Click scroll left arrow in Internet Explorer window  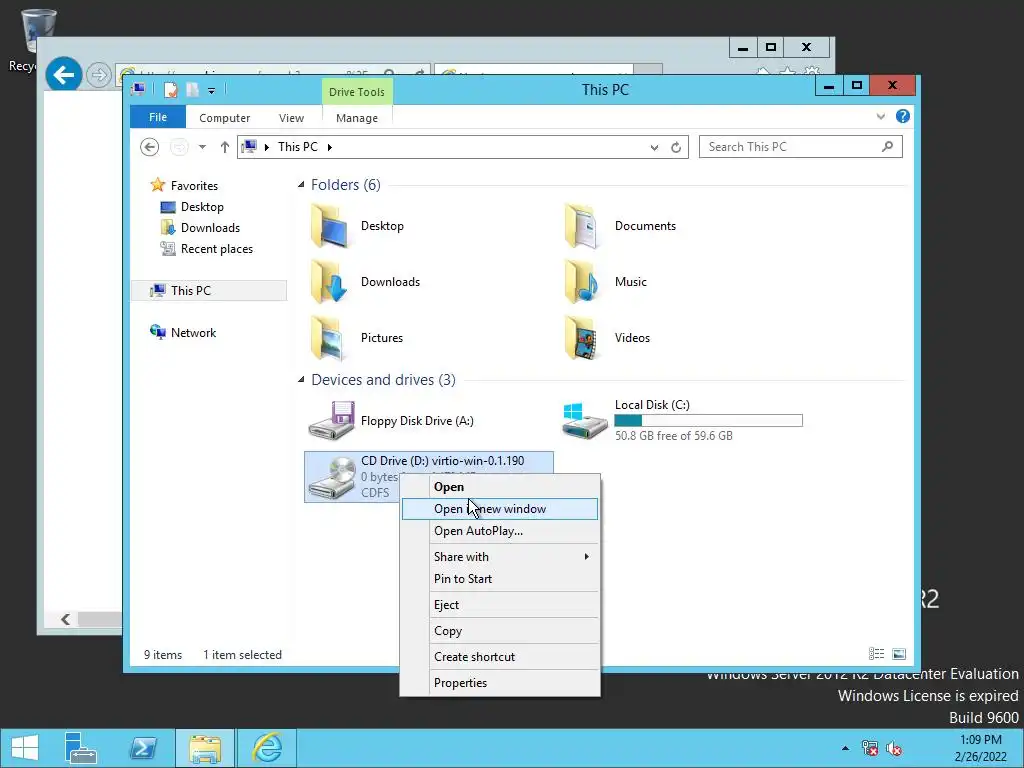point(65,619)
